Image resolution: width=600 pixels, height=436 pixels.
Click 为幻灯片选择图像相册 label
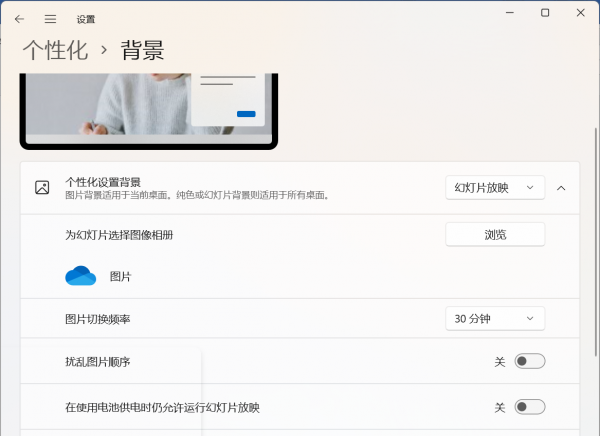[x=119, y=235]
